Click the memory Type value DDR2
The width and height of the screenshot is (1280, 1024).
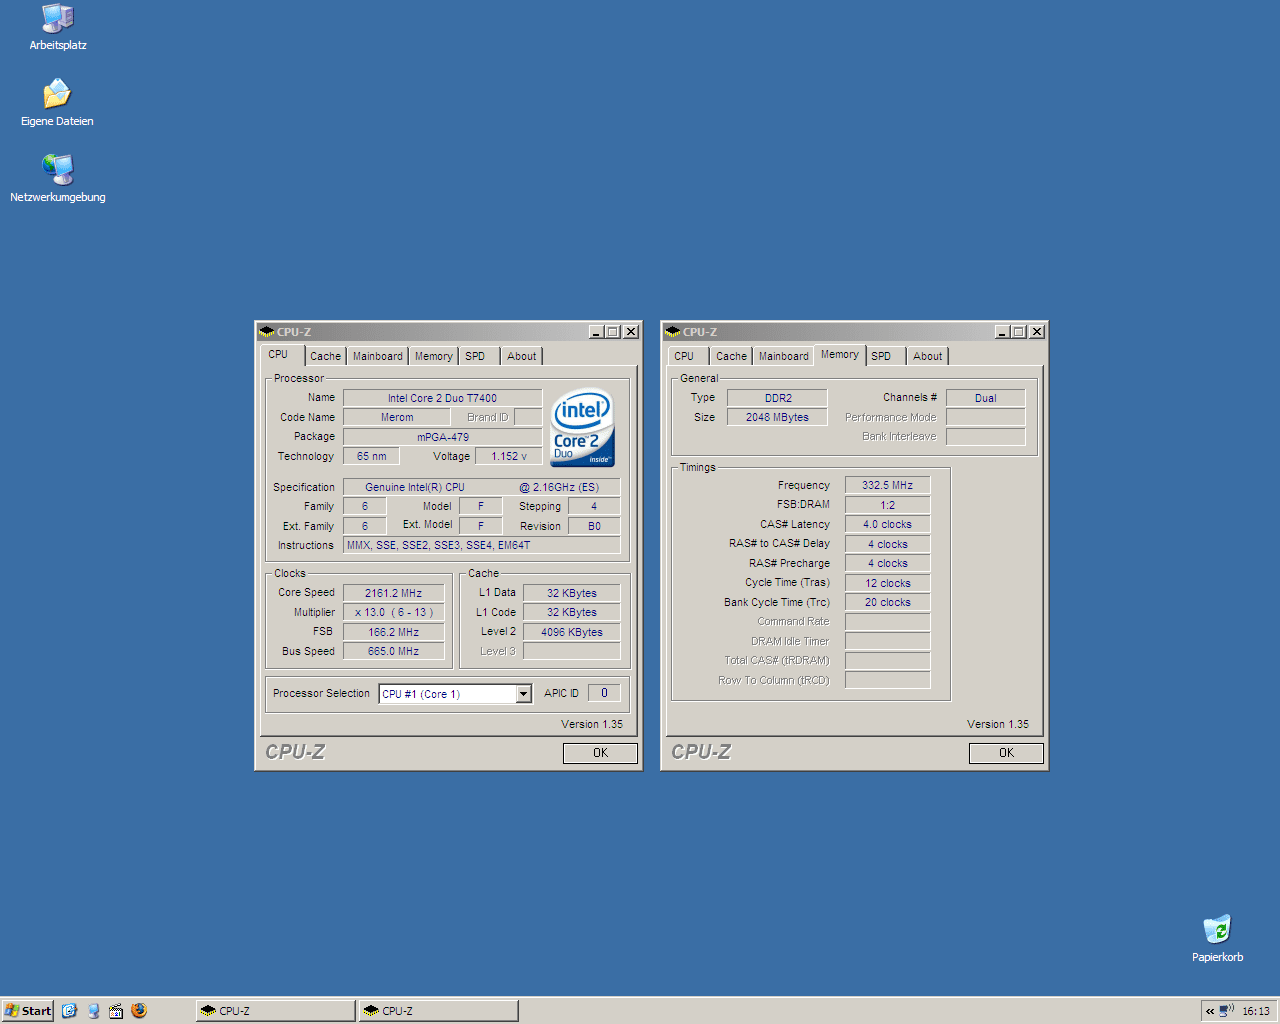pos(777,398)
